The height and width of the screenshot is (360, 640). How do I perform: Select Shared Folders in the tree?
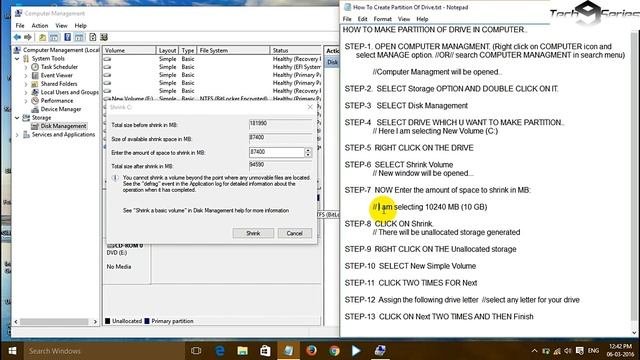pyautogui.click(x=59, y=84)
